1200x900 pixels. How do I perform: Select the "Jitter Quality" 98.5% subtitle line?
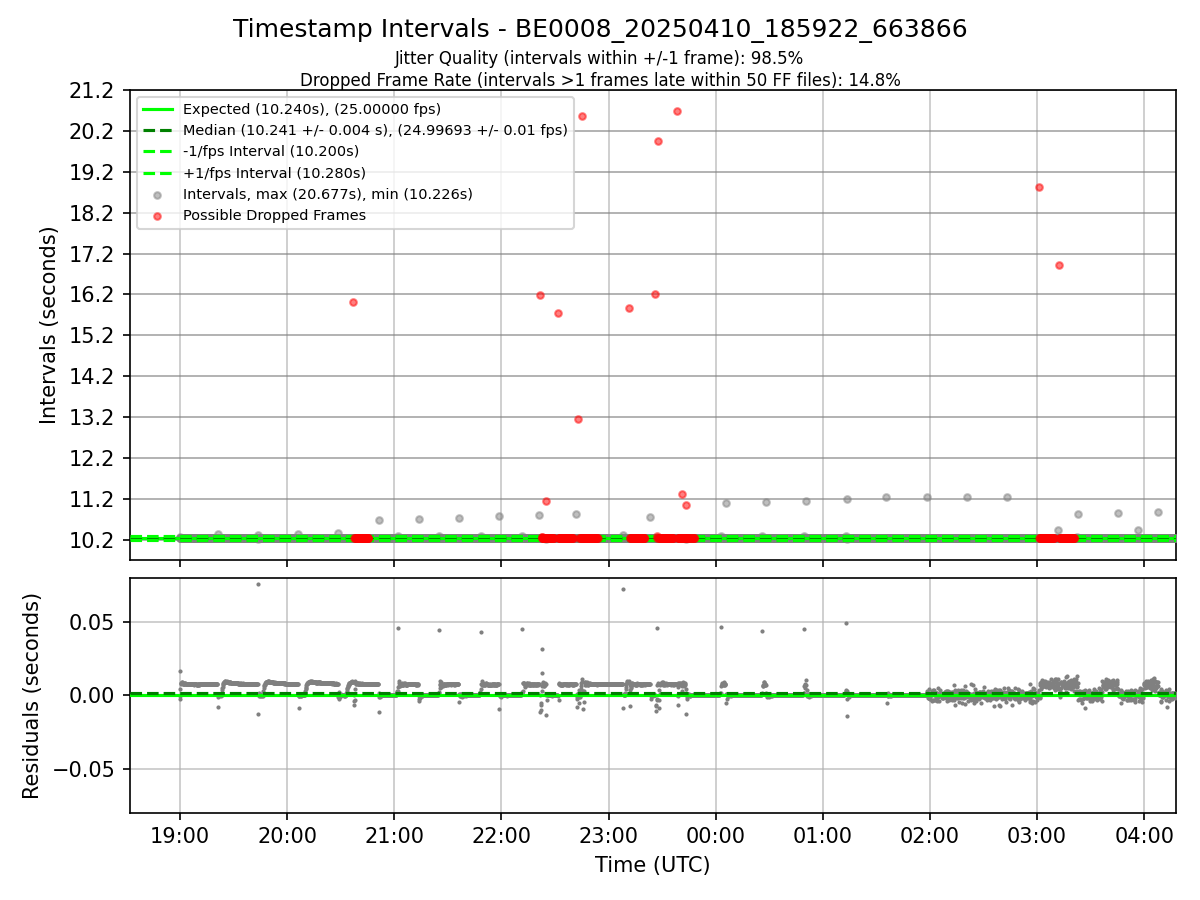coord(600,58)
